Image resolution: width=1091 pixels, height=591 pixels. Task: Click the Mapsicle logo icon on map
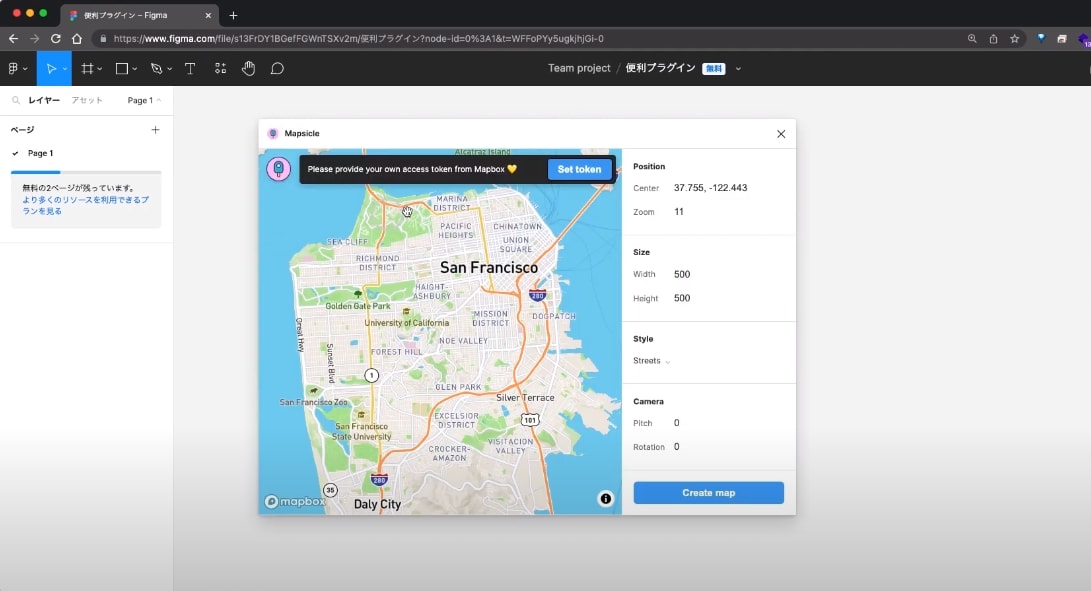tap(278, 168)
